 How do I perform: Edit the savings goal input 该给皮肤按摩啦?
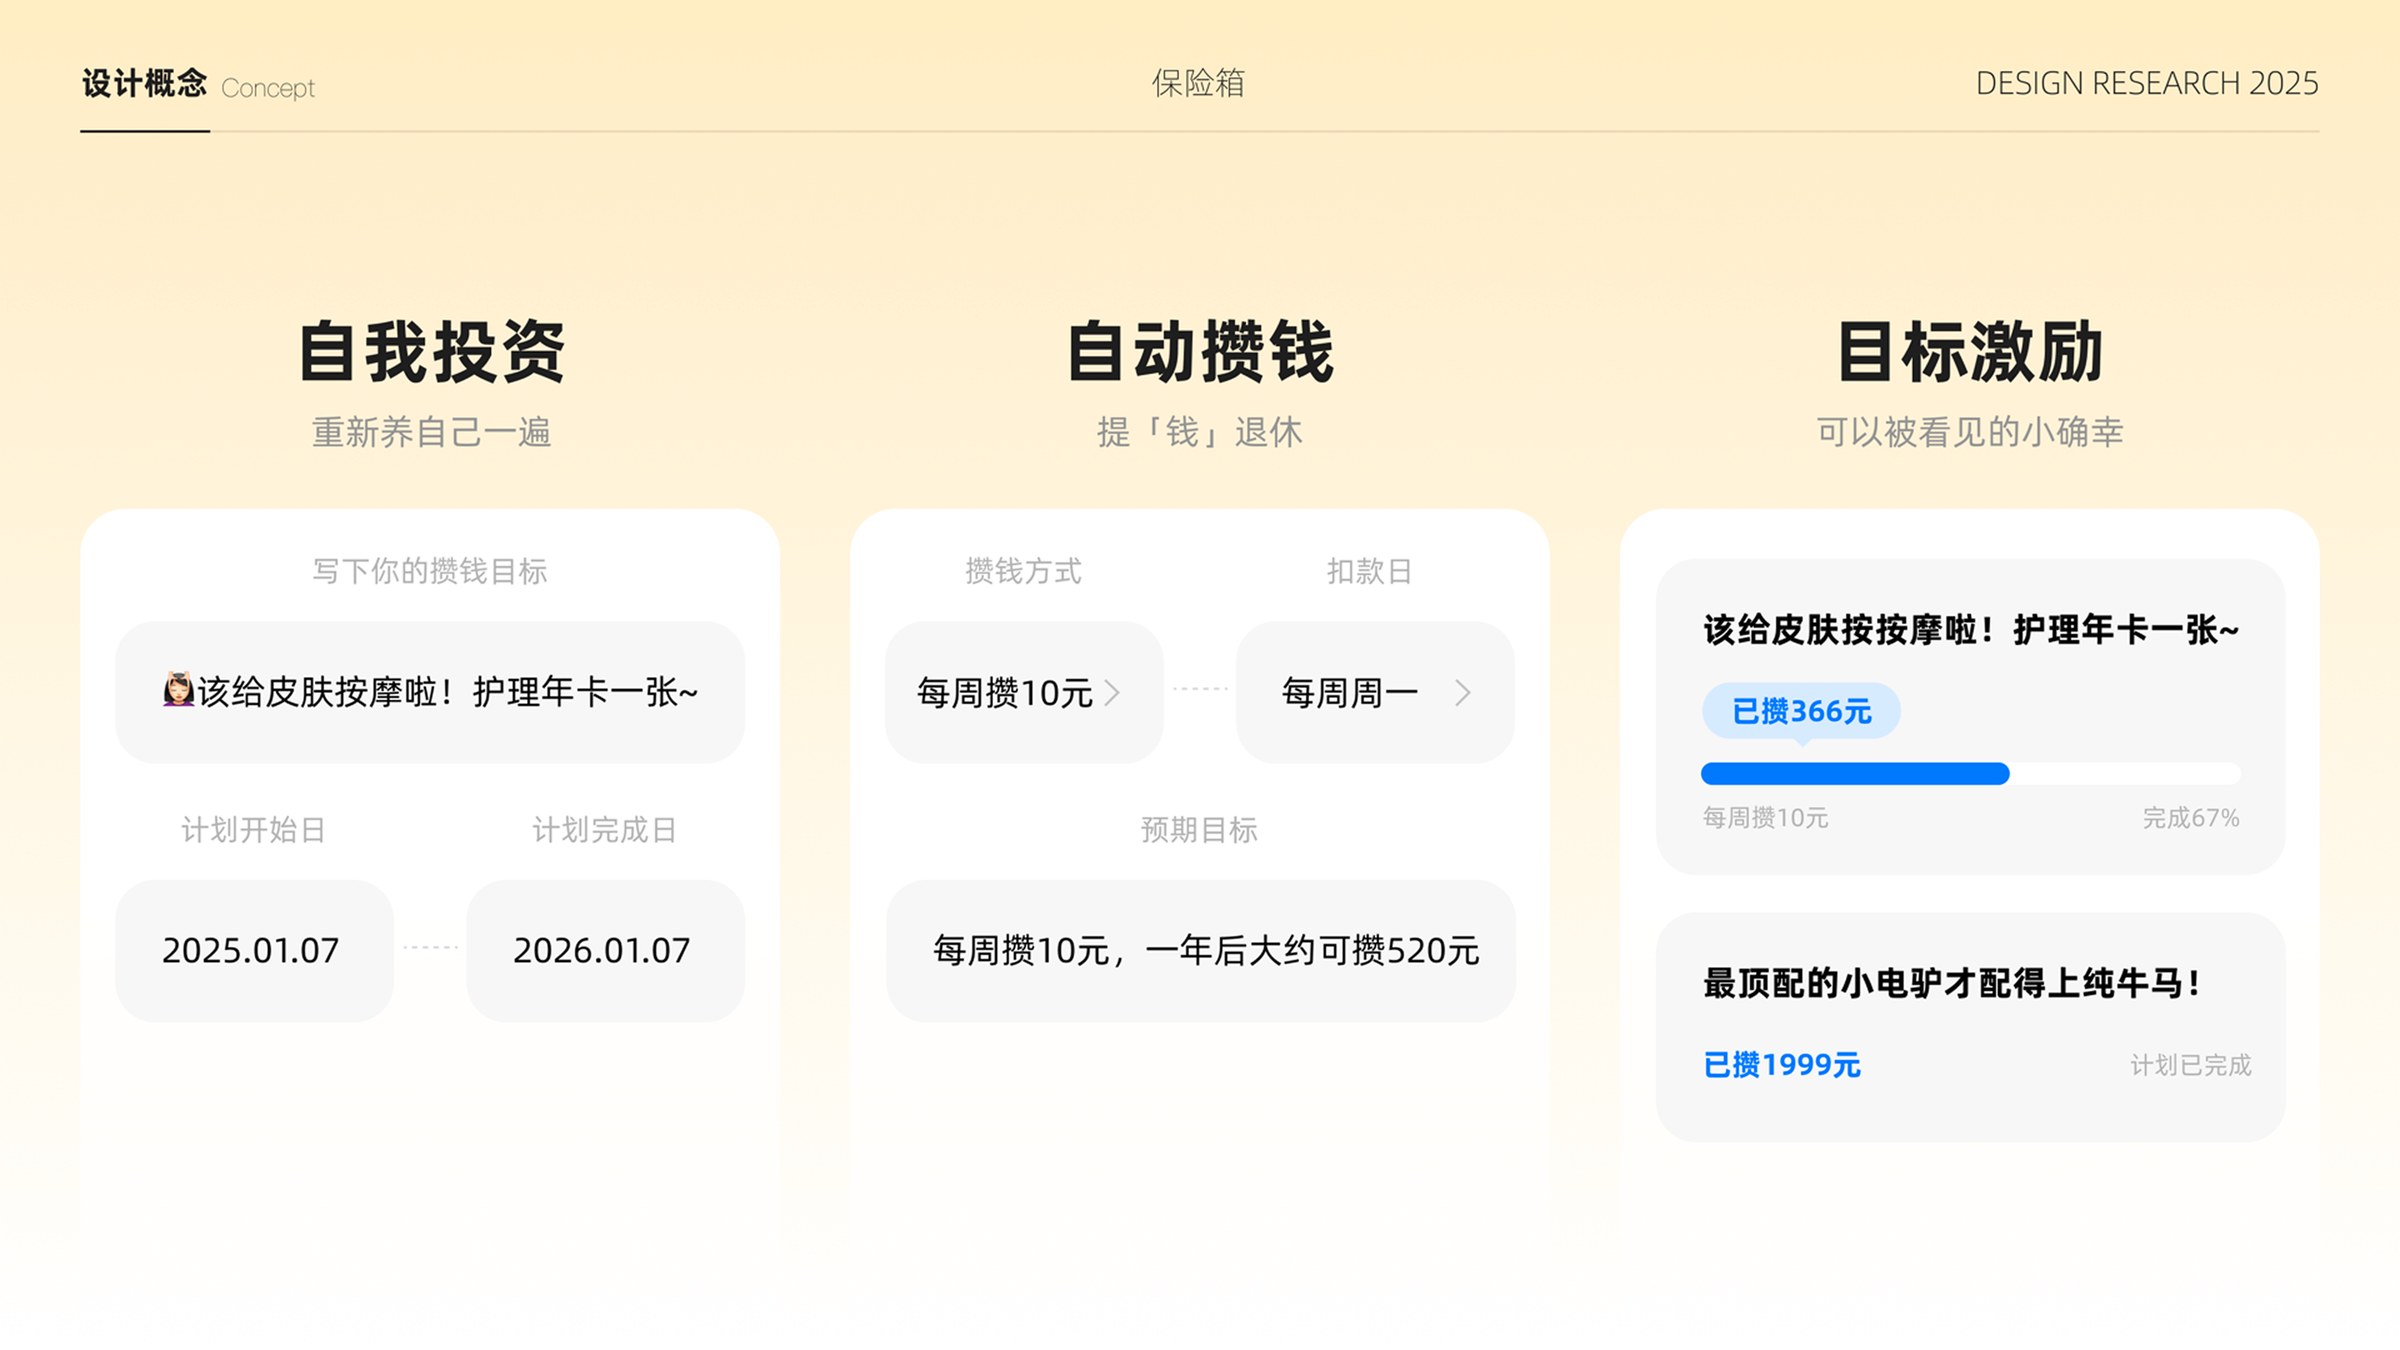click(430, 692)
